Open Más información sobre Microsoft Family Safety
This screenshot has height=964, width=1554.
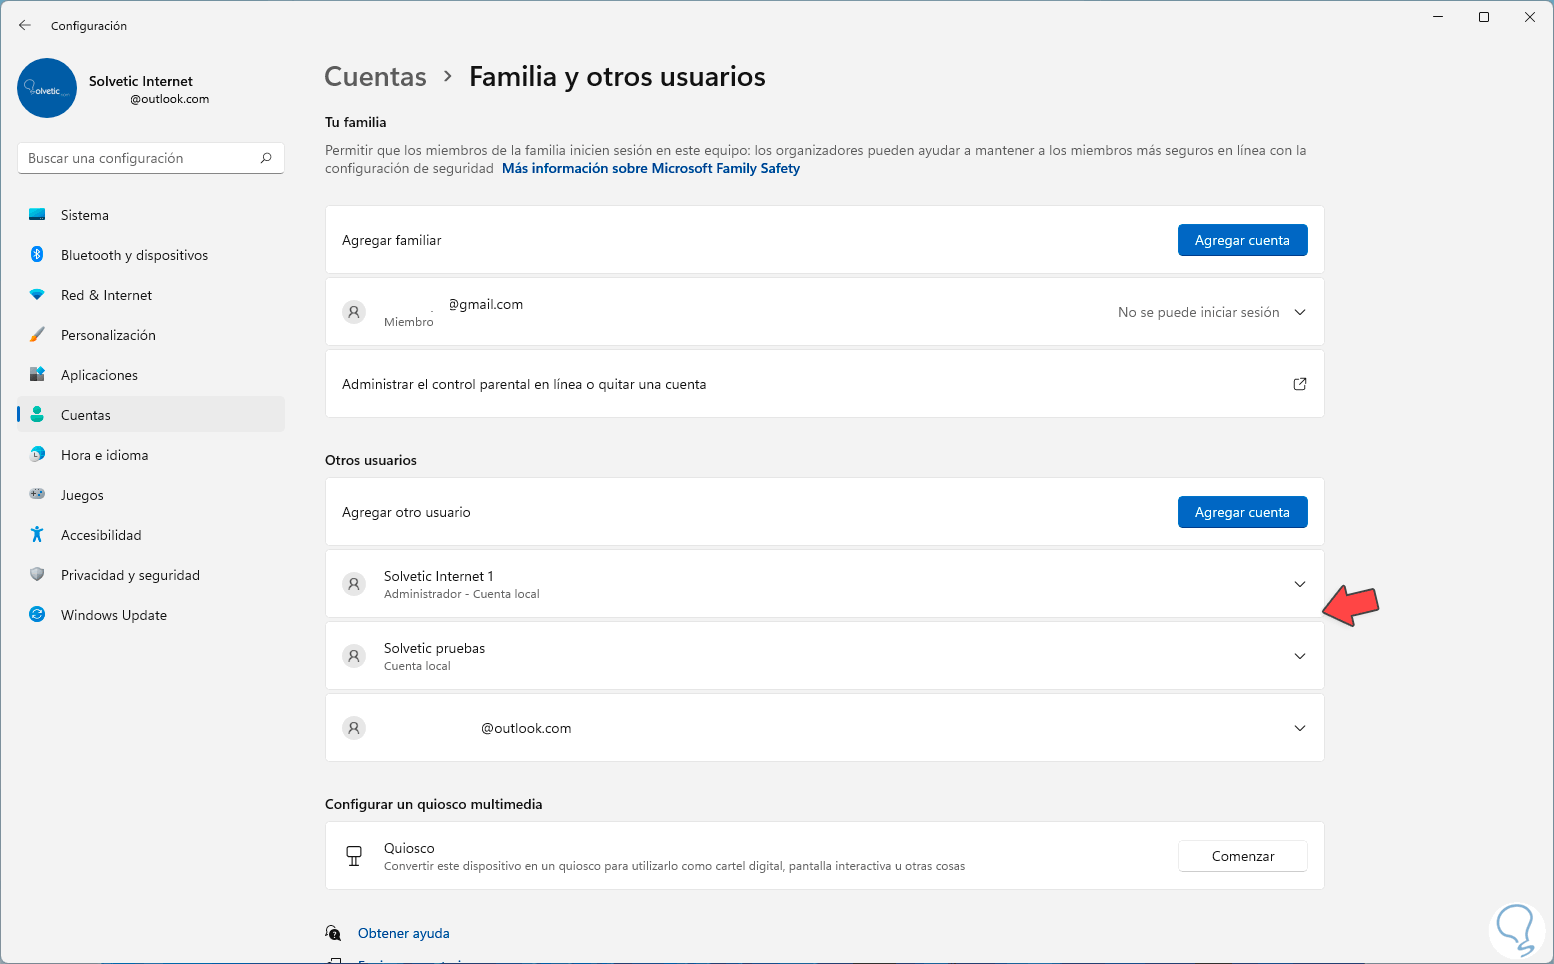tap(651, 169)
